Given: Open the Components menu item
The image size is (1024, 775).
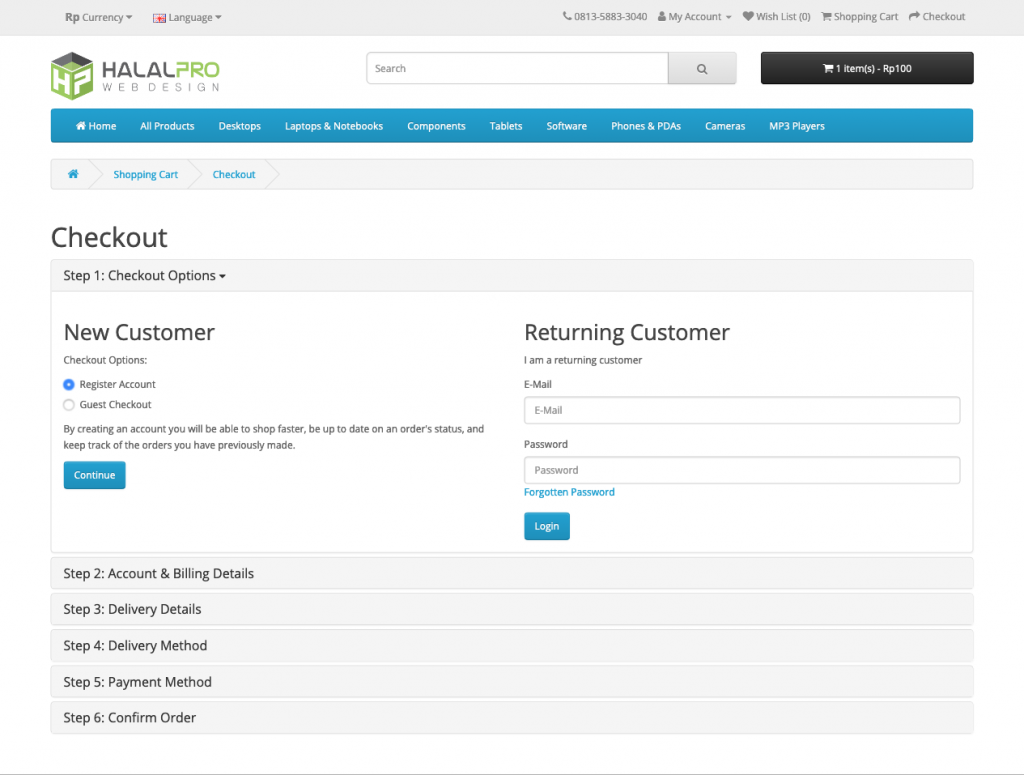Looking at the screenshot, I should click(436, 126).
